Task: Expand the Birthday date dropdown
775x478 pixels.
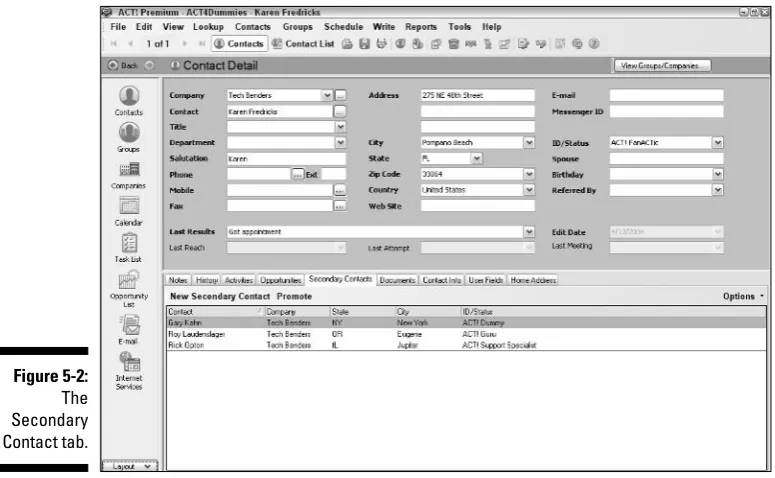Action: pyautogui.click(x=718, y=174)
